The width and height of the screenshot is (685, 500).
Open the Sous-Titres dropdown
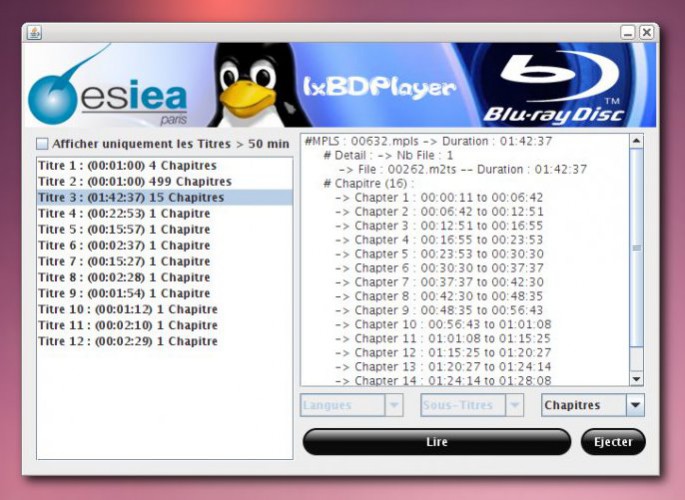472,405
